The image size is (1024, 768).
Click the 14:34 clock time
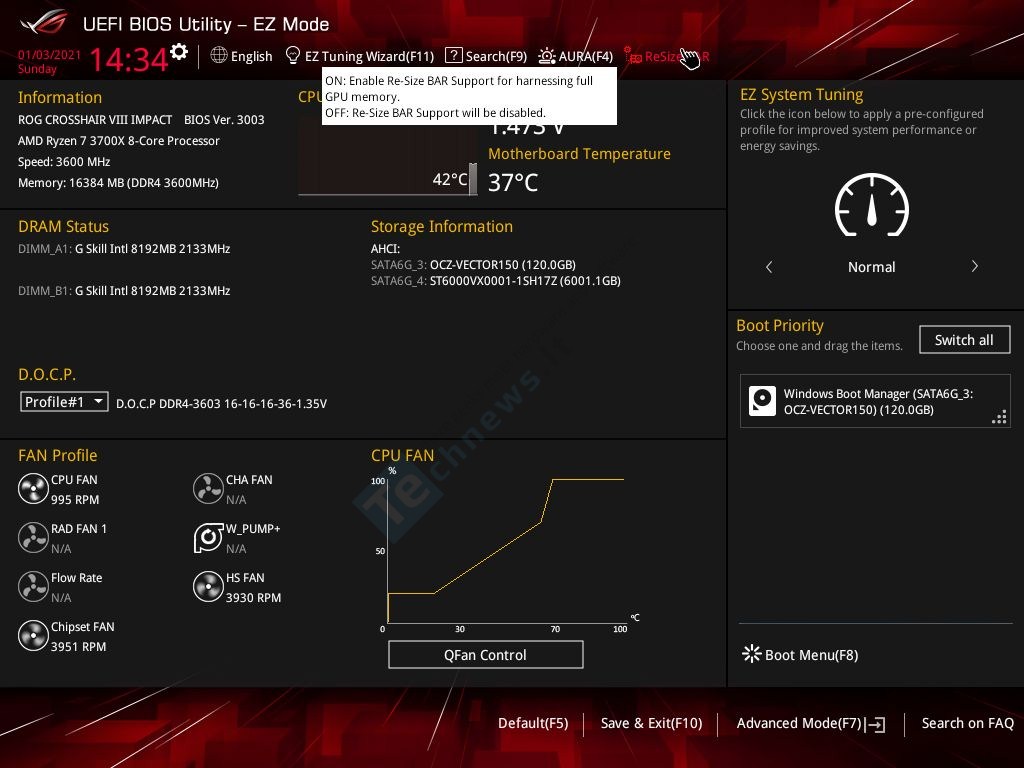point(129,59)
